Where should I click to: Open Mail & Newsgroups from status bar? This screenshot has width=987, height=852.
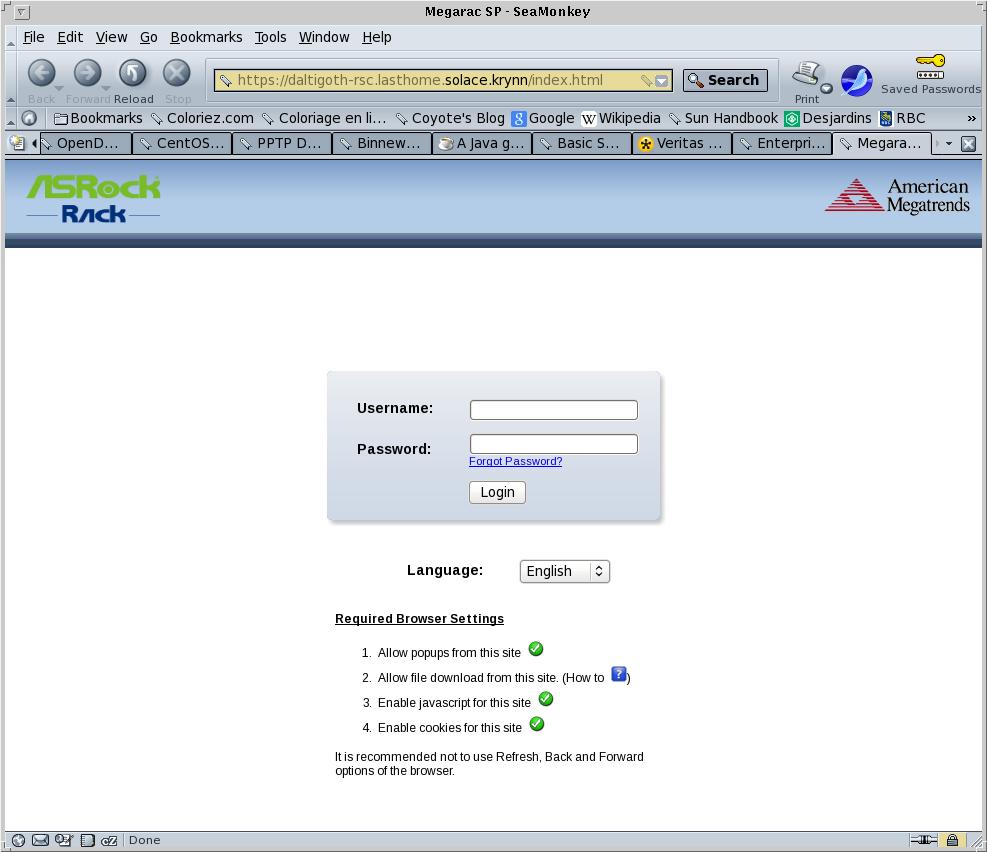tap(40, 840)
